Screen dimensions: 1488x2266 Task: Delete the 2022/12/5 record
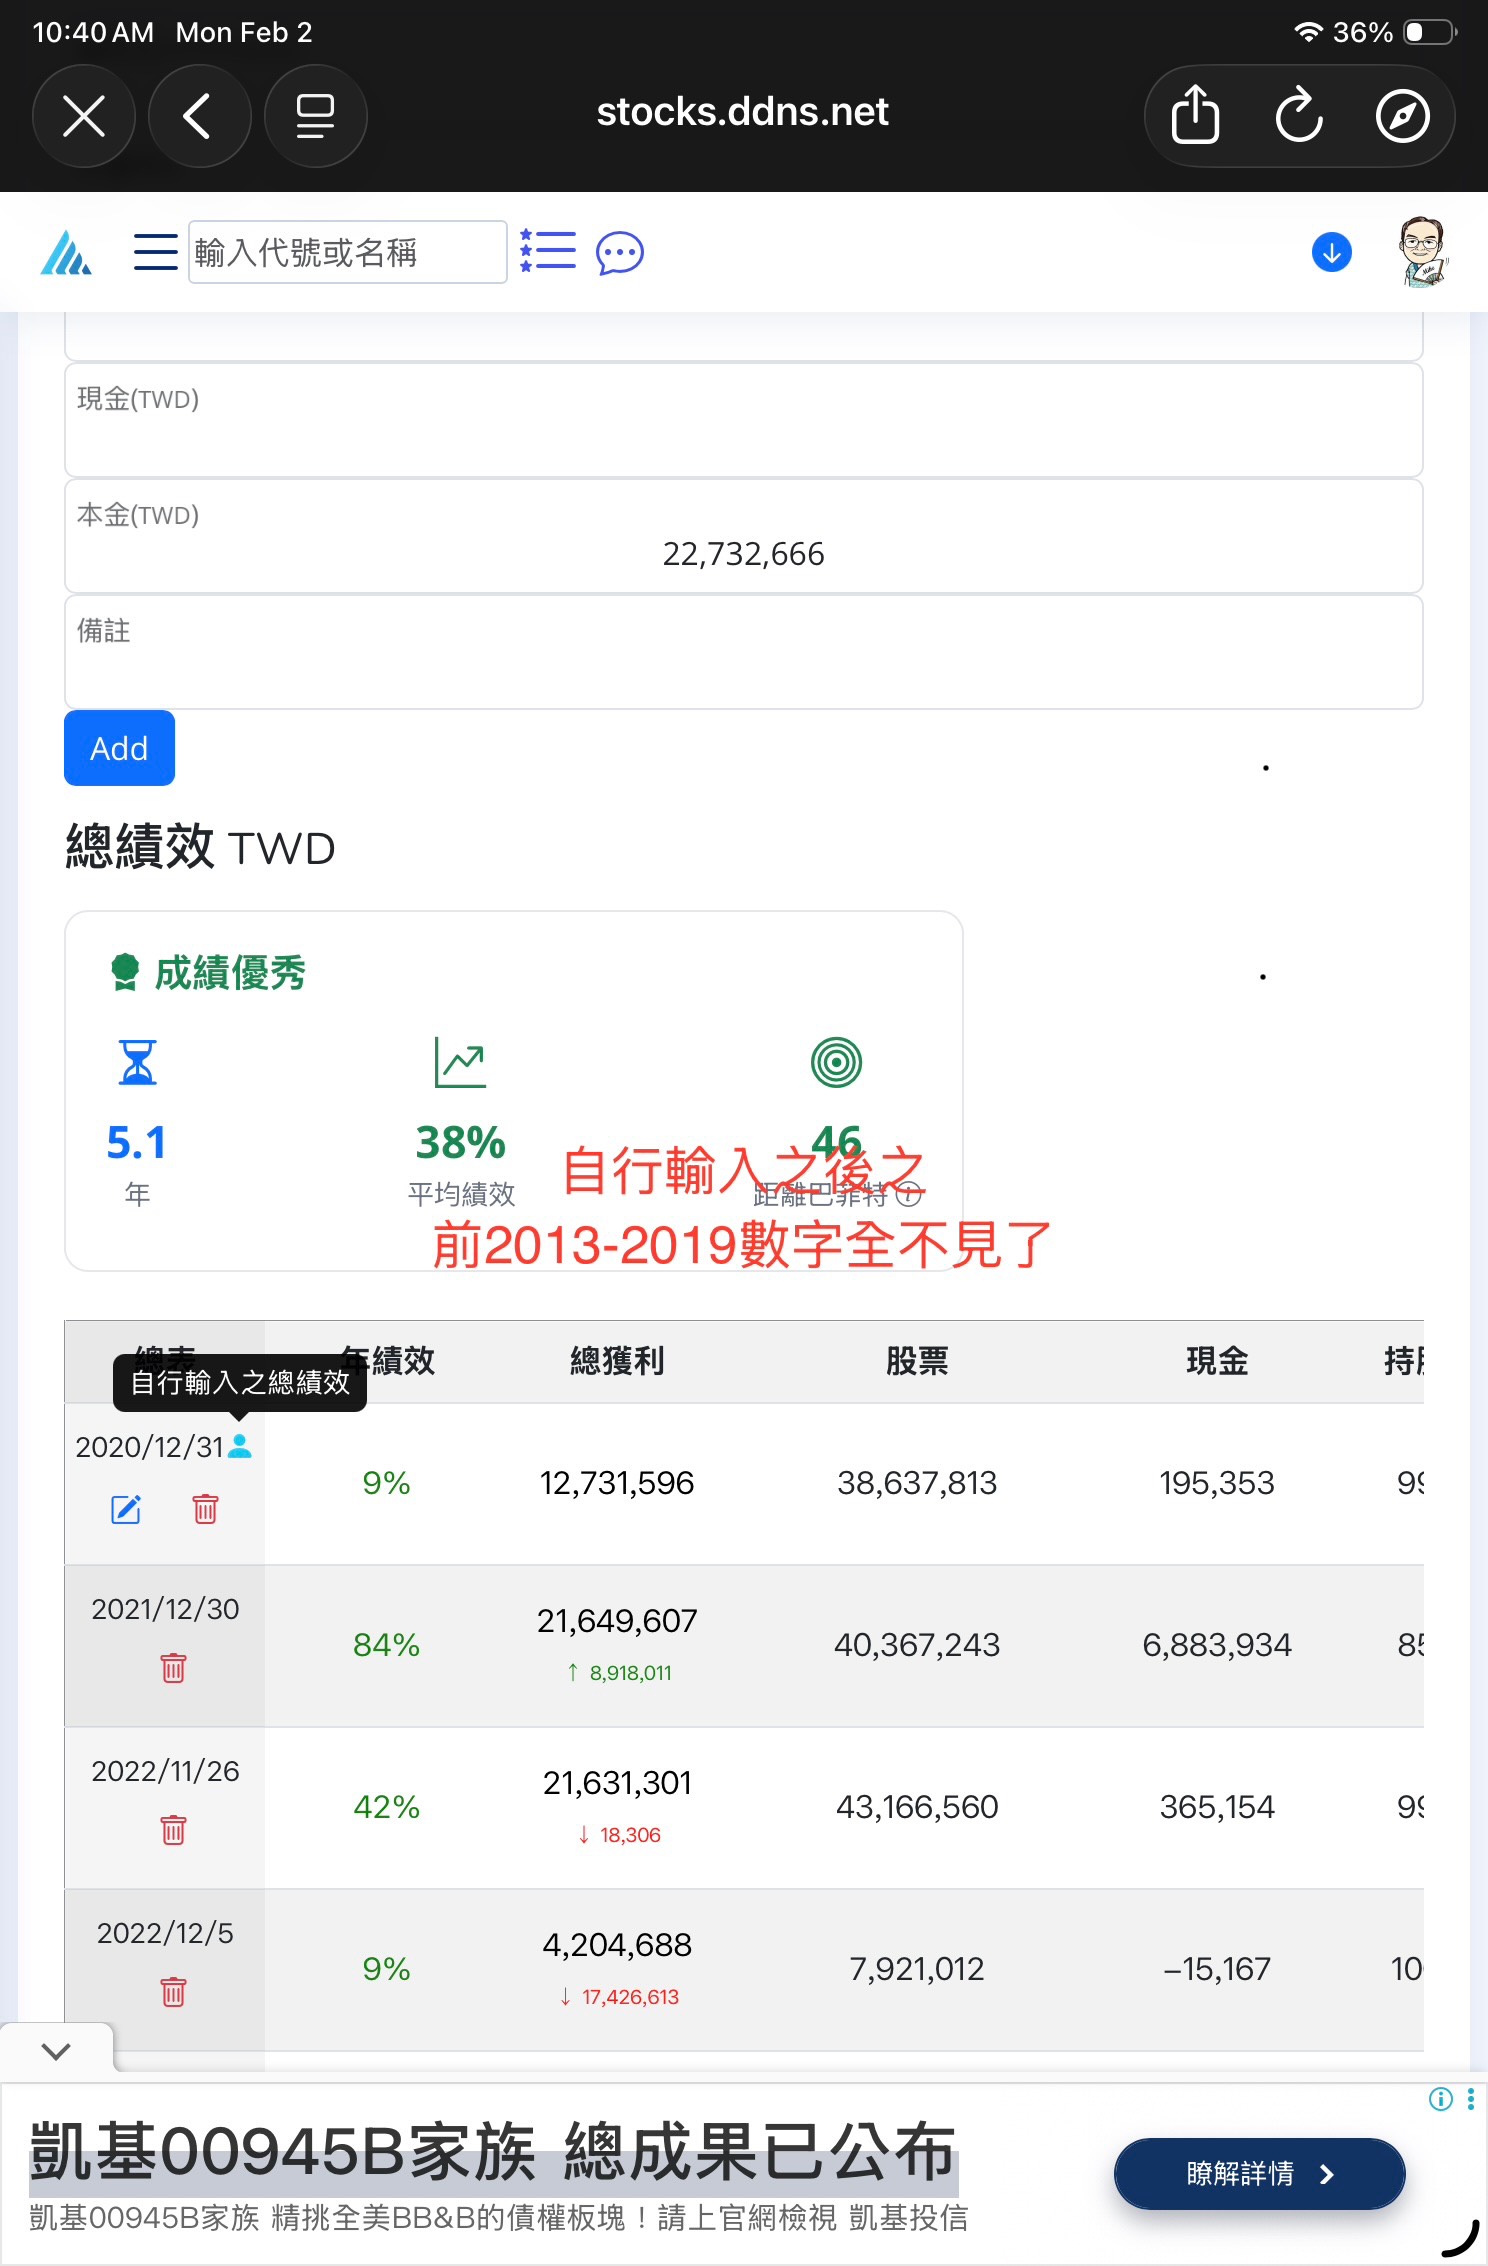173,1992
